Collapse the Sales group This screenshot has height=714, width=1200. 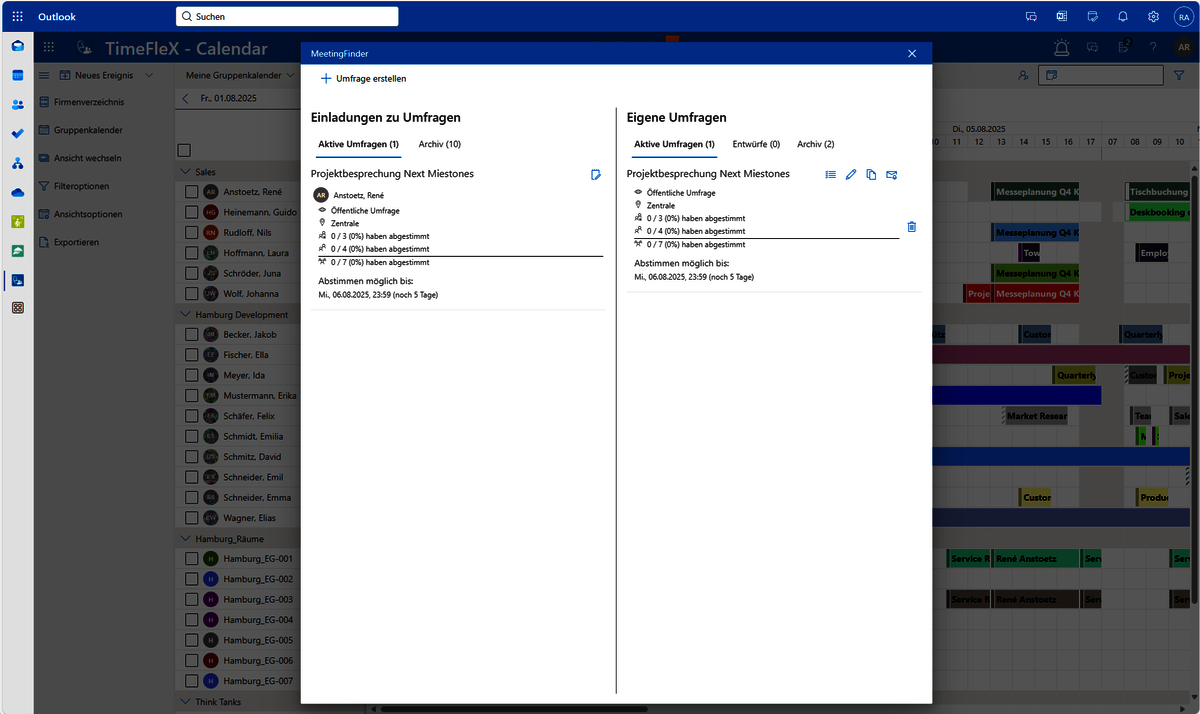pyautogui.click(x=187, y=172)
